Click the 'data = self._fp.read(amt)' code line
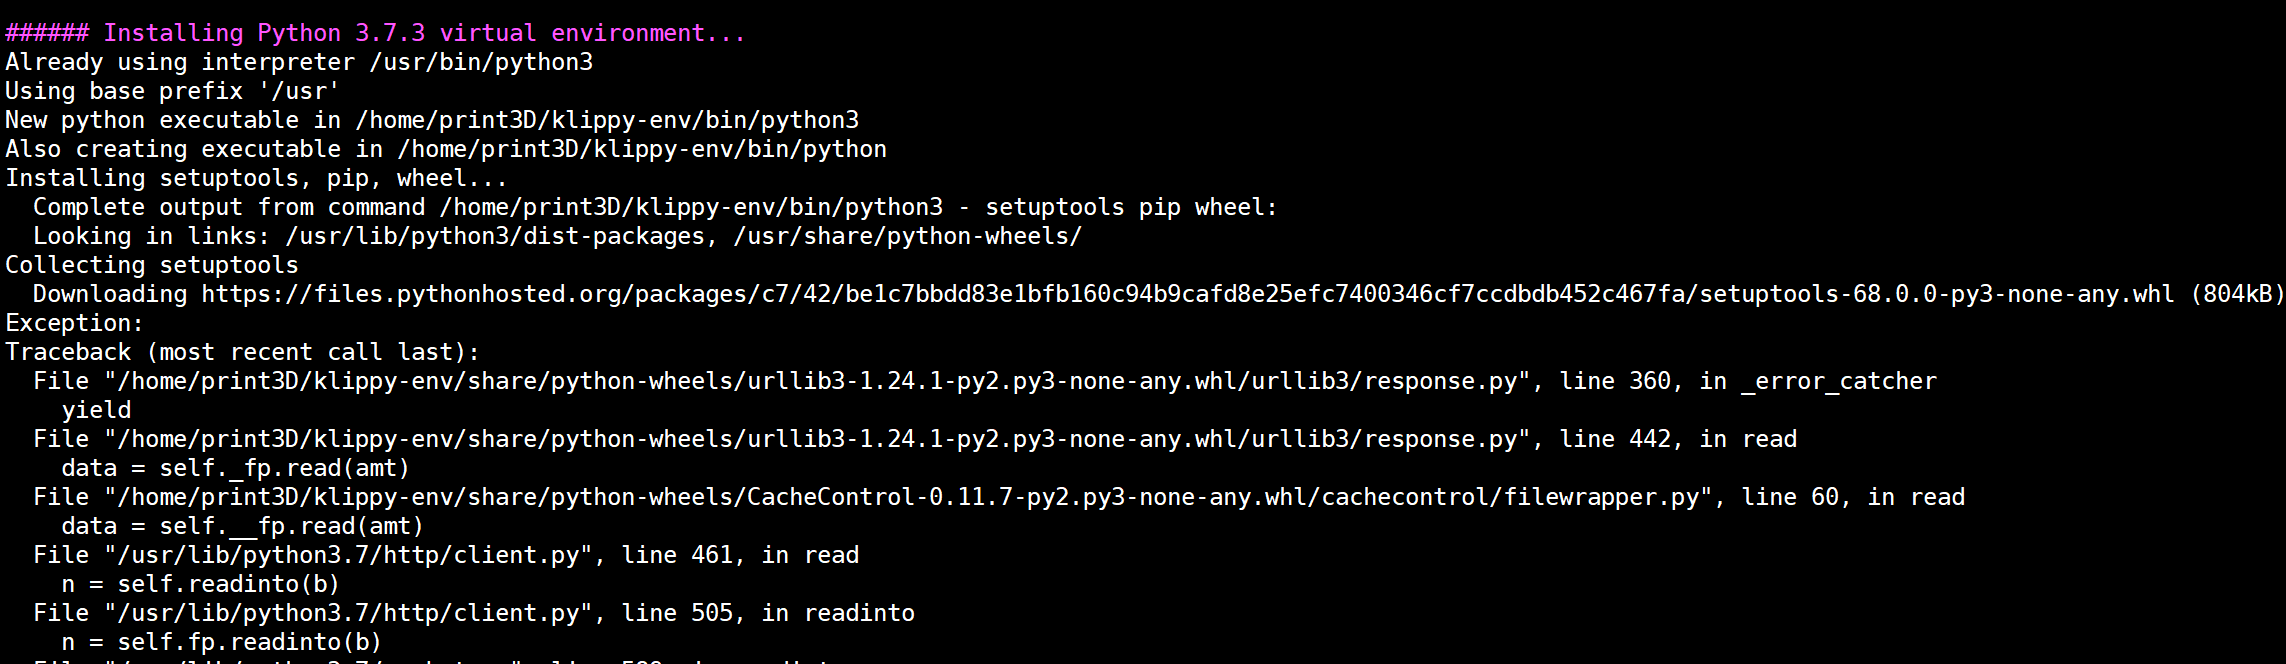The image size is (2286, 664). tap(236, 468)
